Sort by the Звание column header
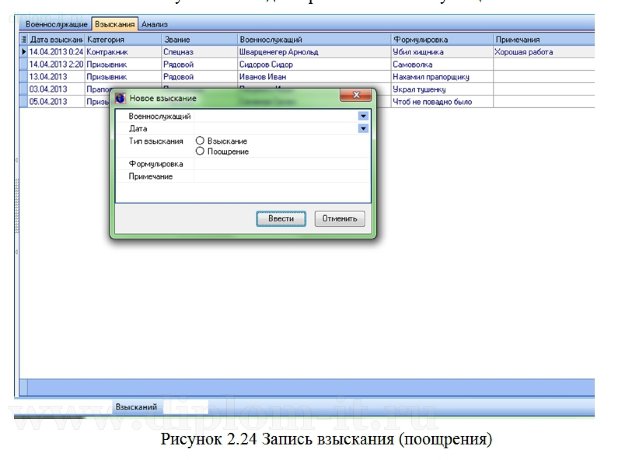This screenshot has height=460, width=639. coord(199,40)
